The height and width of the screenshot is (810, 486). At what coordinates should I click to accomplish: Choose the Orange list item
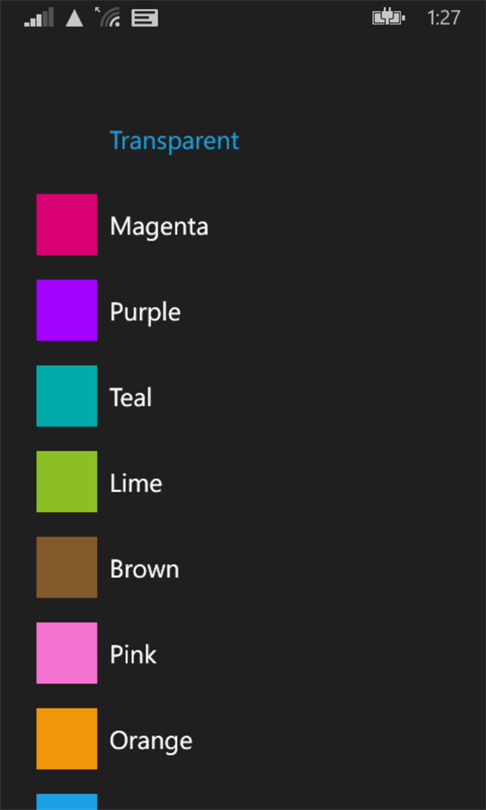coord(151,742)
